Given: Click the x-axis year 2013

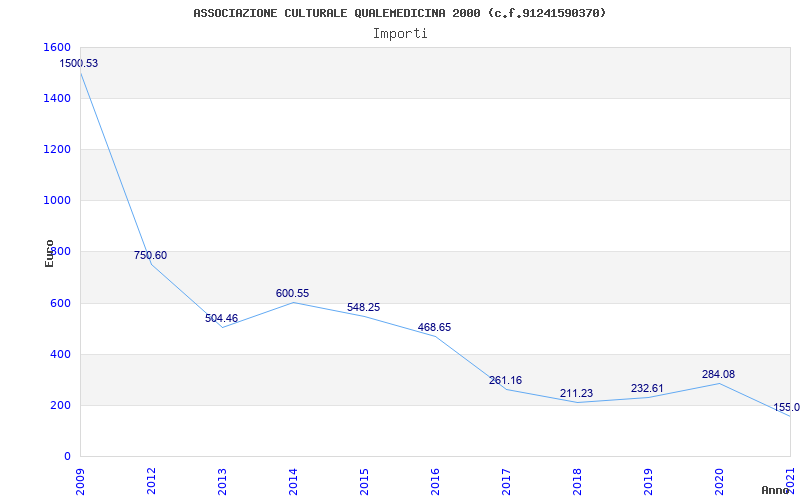Looking at the screenshot, I should [x=222, y=482].
